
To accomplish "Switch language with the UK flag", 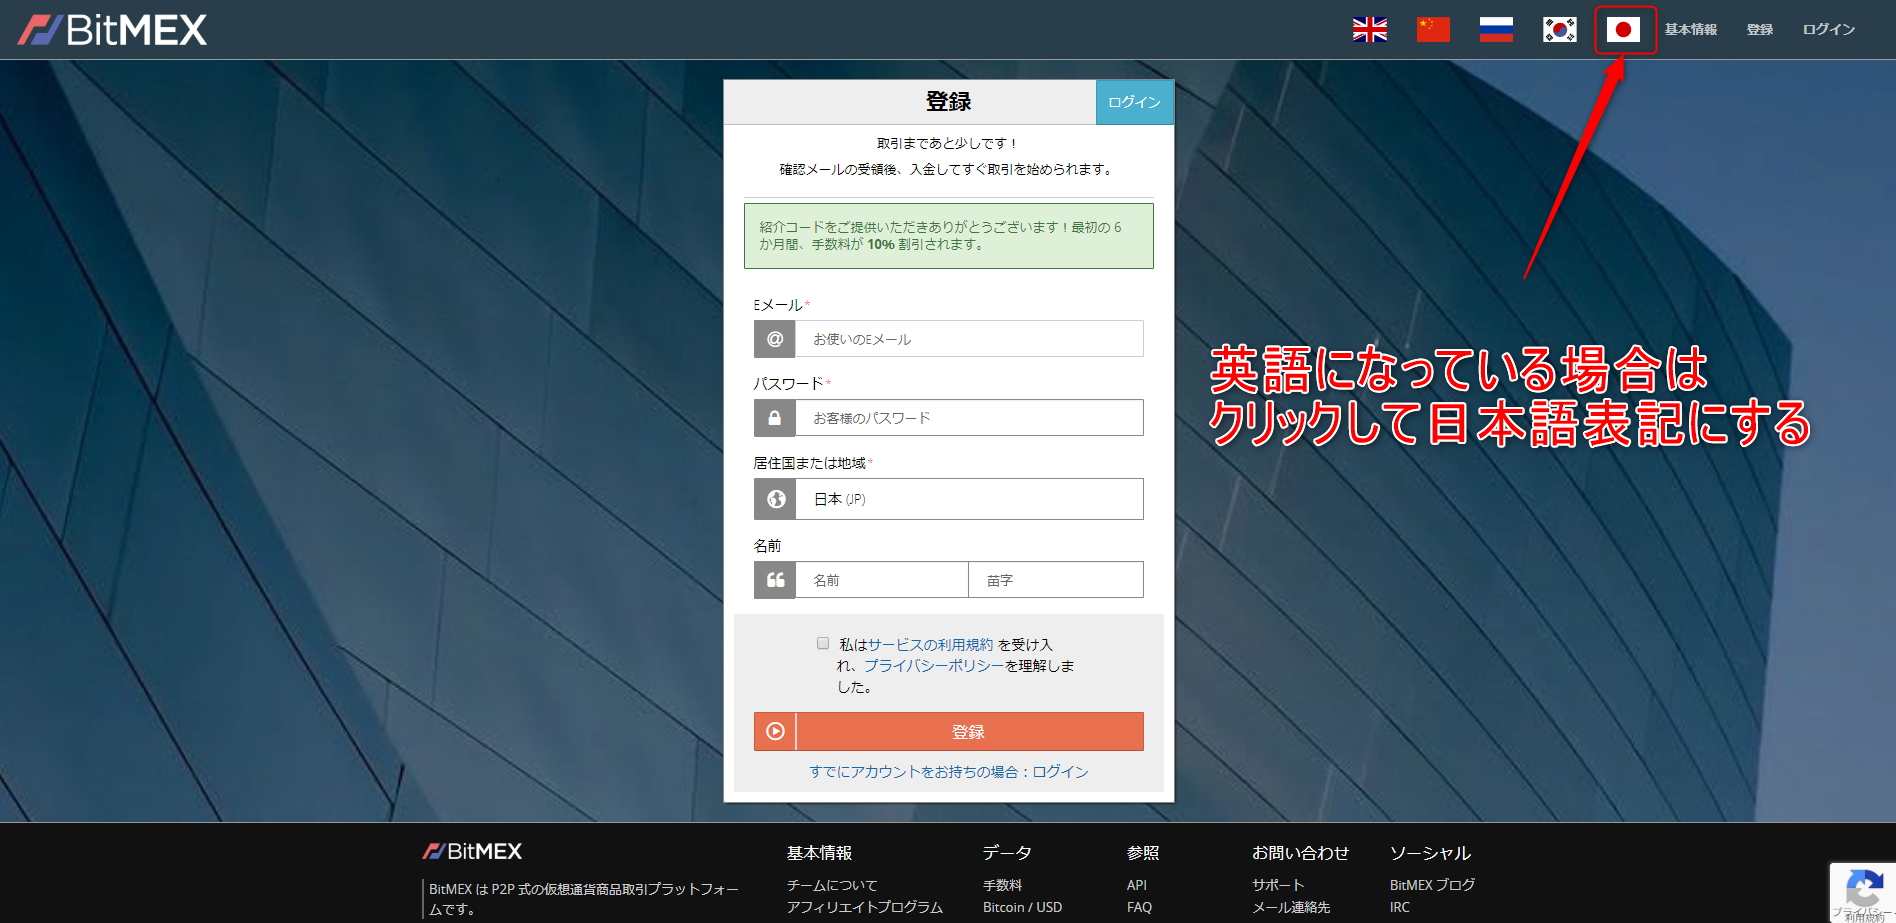I will pyautogui.click(x=1369, y=30).
